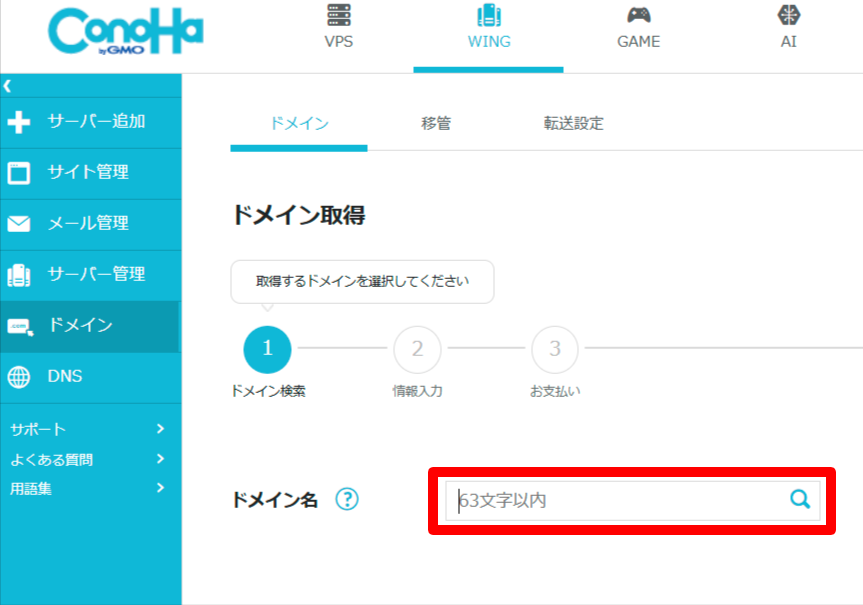
Task: Expand the 用語集 submenu
Action: point(160,488)
